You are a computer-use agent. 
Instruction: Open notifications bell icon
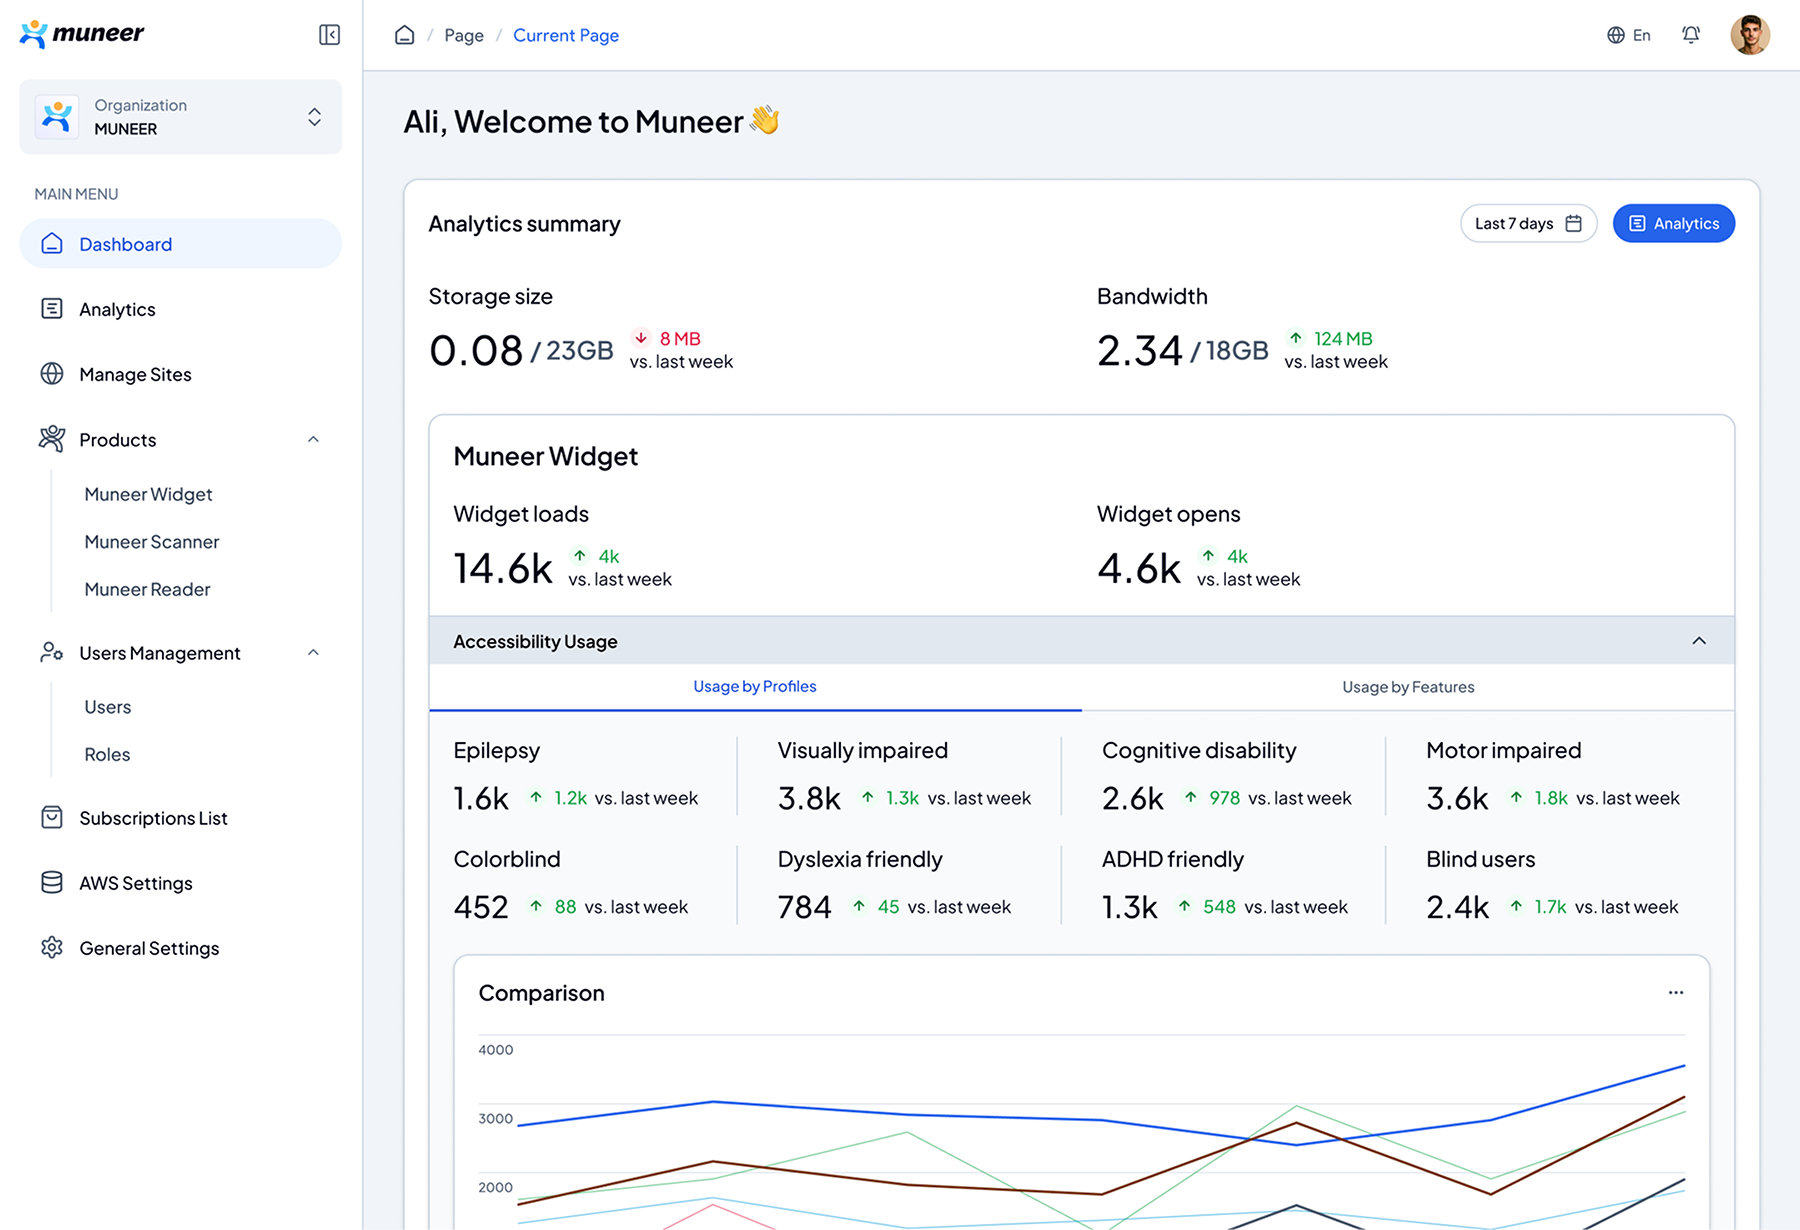coord(1691,35)
